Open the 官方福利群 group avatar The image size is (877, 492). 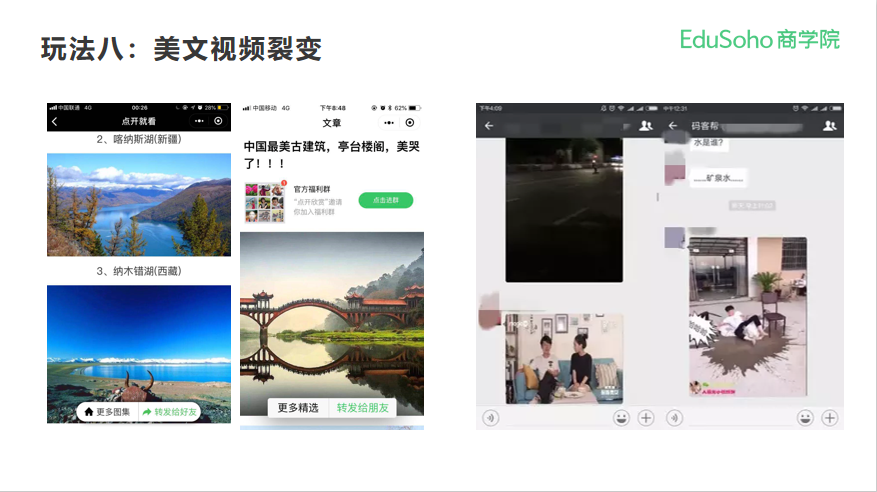[x=264, y=201]
